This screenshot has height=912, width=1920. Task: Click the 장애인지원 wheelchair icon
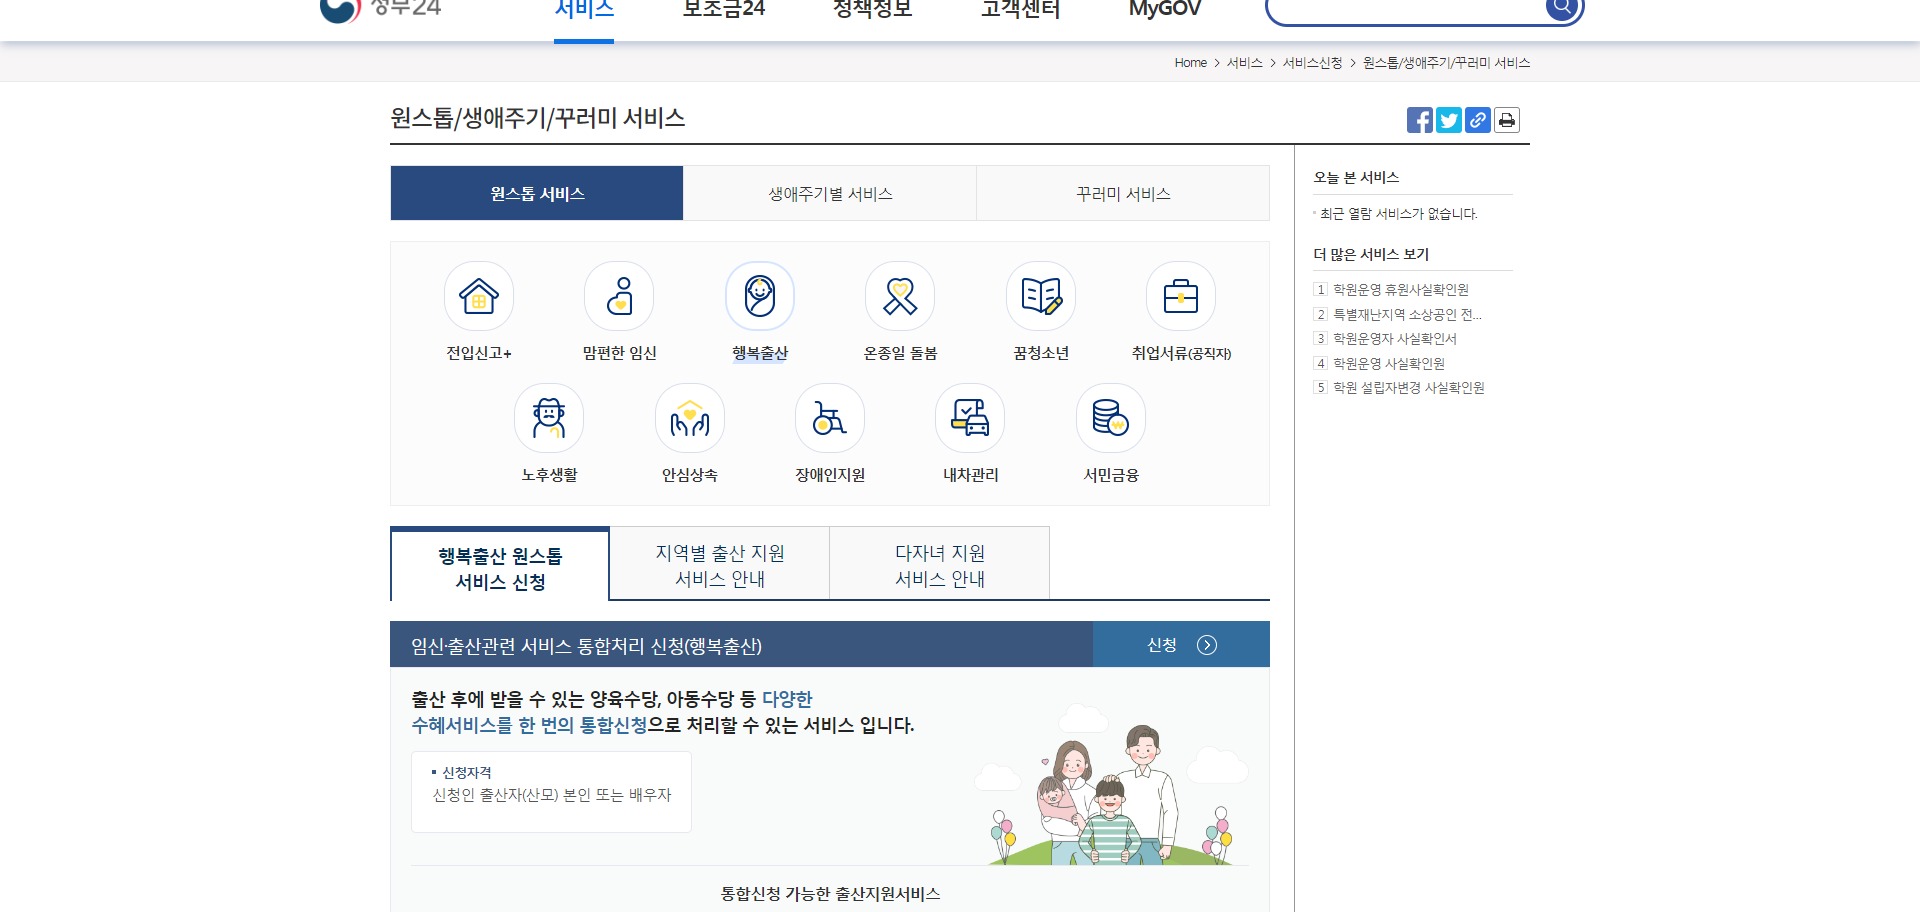point(829,418)
